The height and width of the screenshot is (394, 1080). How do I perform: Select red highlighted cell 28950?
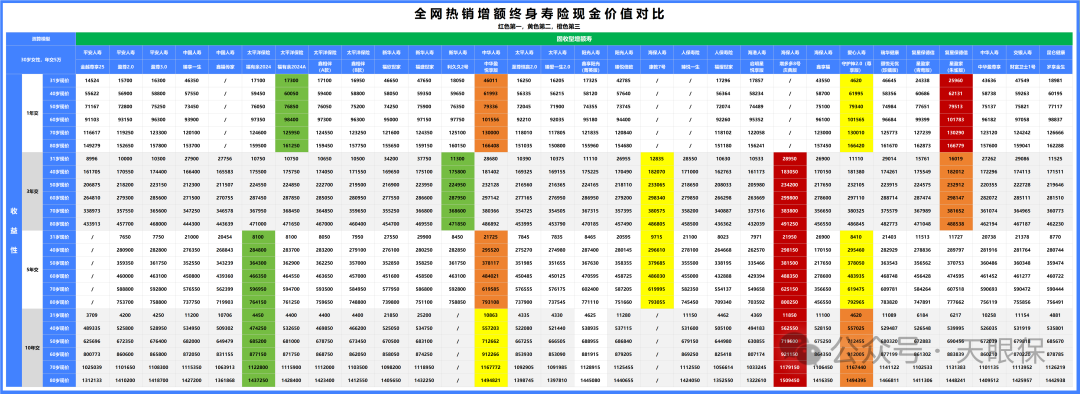[791, 158]
